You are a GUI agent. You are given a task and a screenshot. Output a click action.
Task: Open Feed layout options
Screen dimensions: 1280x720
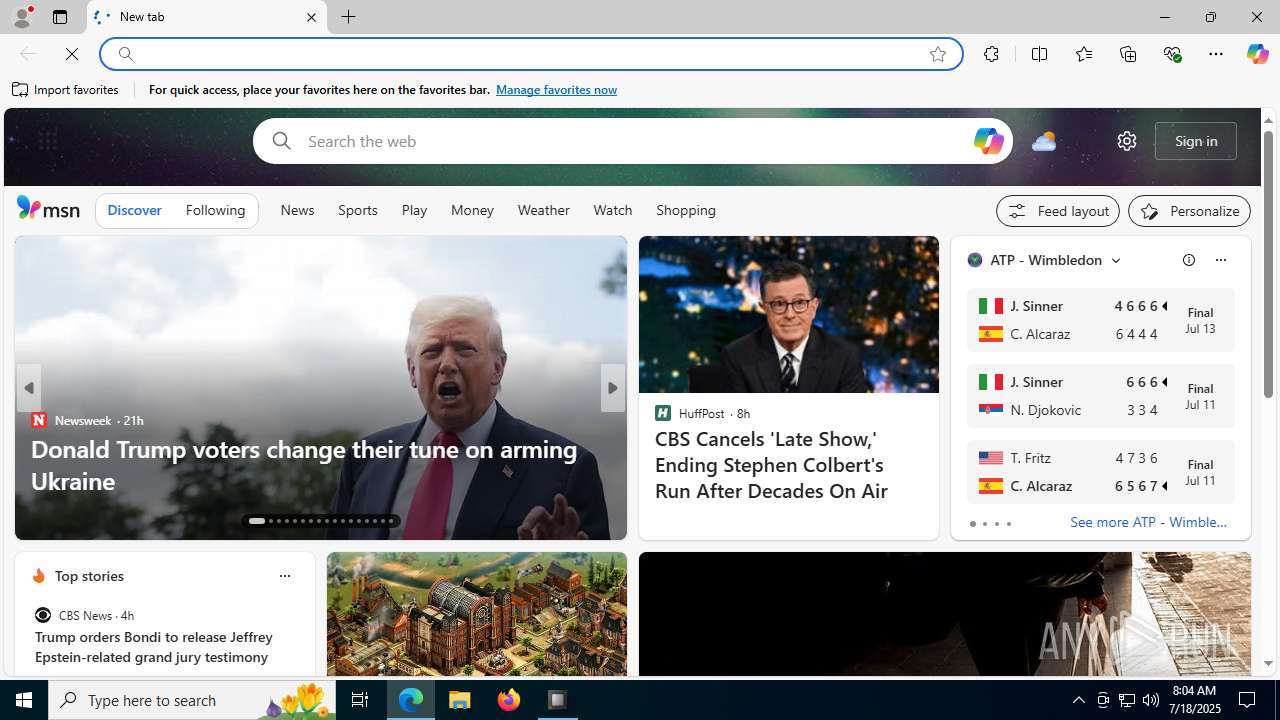1058,211
